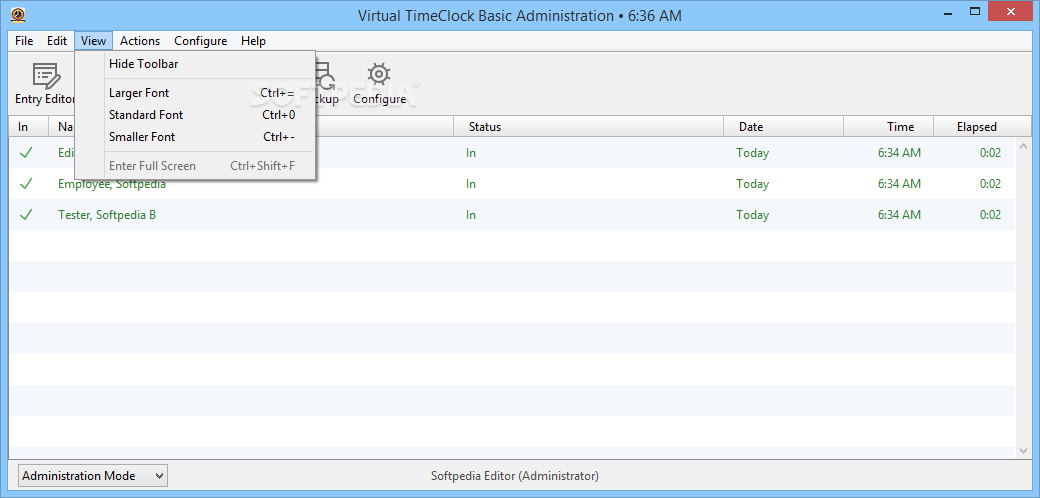
Task: Click the In status of Employee row
Action: tap(470, 184)
